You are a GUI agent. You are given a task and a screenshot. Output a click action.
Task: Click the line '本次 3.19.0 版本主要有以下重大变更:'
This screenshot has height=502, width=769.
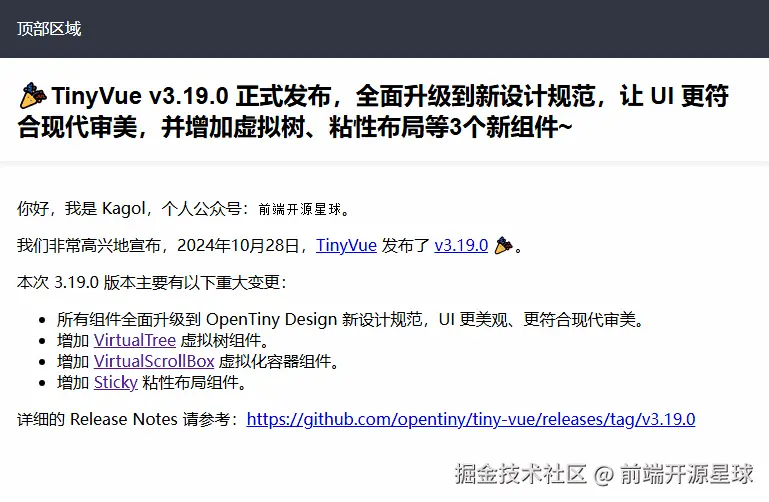152,282
